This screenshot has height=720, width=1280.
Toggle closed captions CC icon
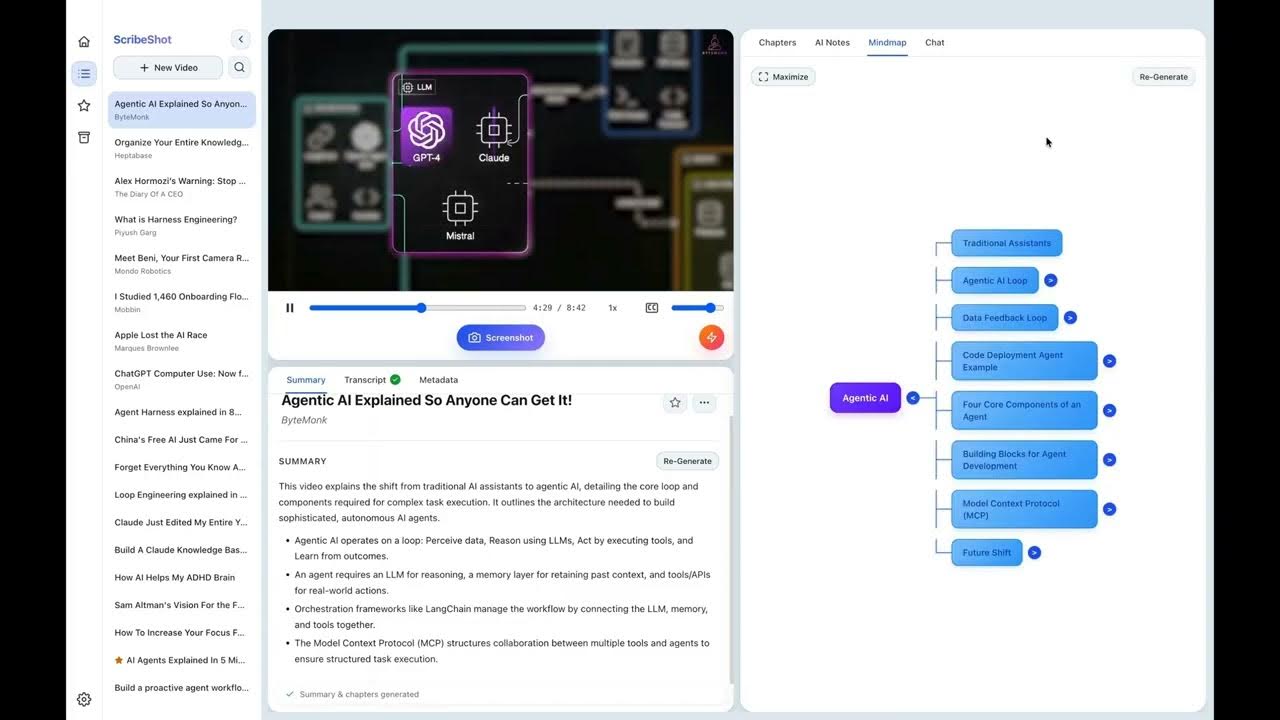(x=652, y=308)
